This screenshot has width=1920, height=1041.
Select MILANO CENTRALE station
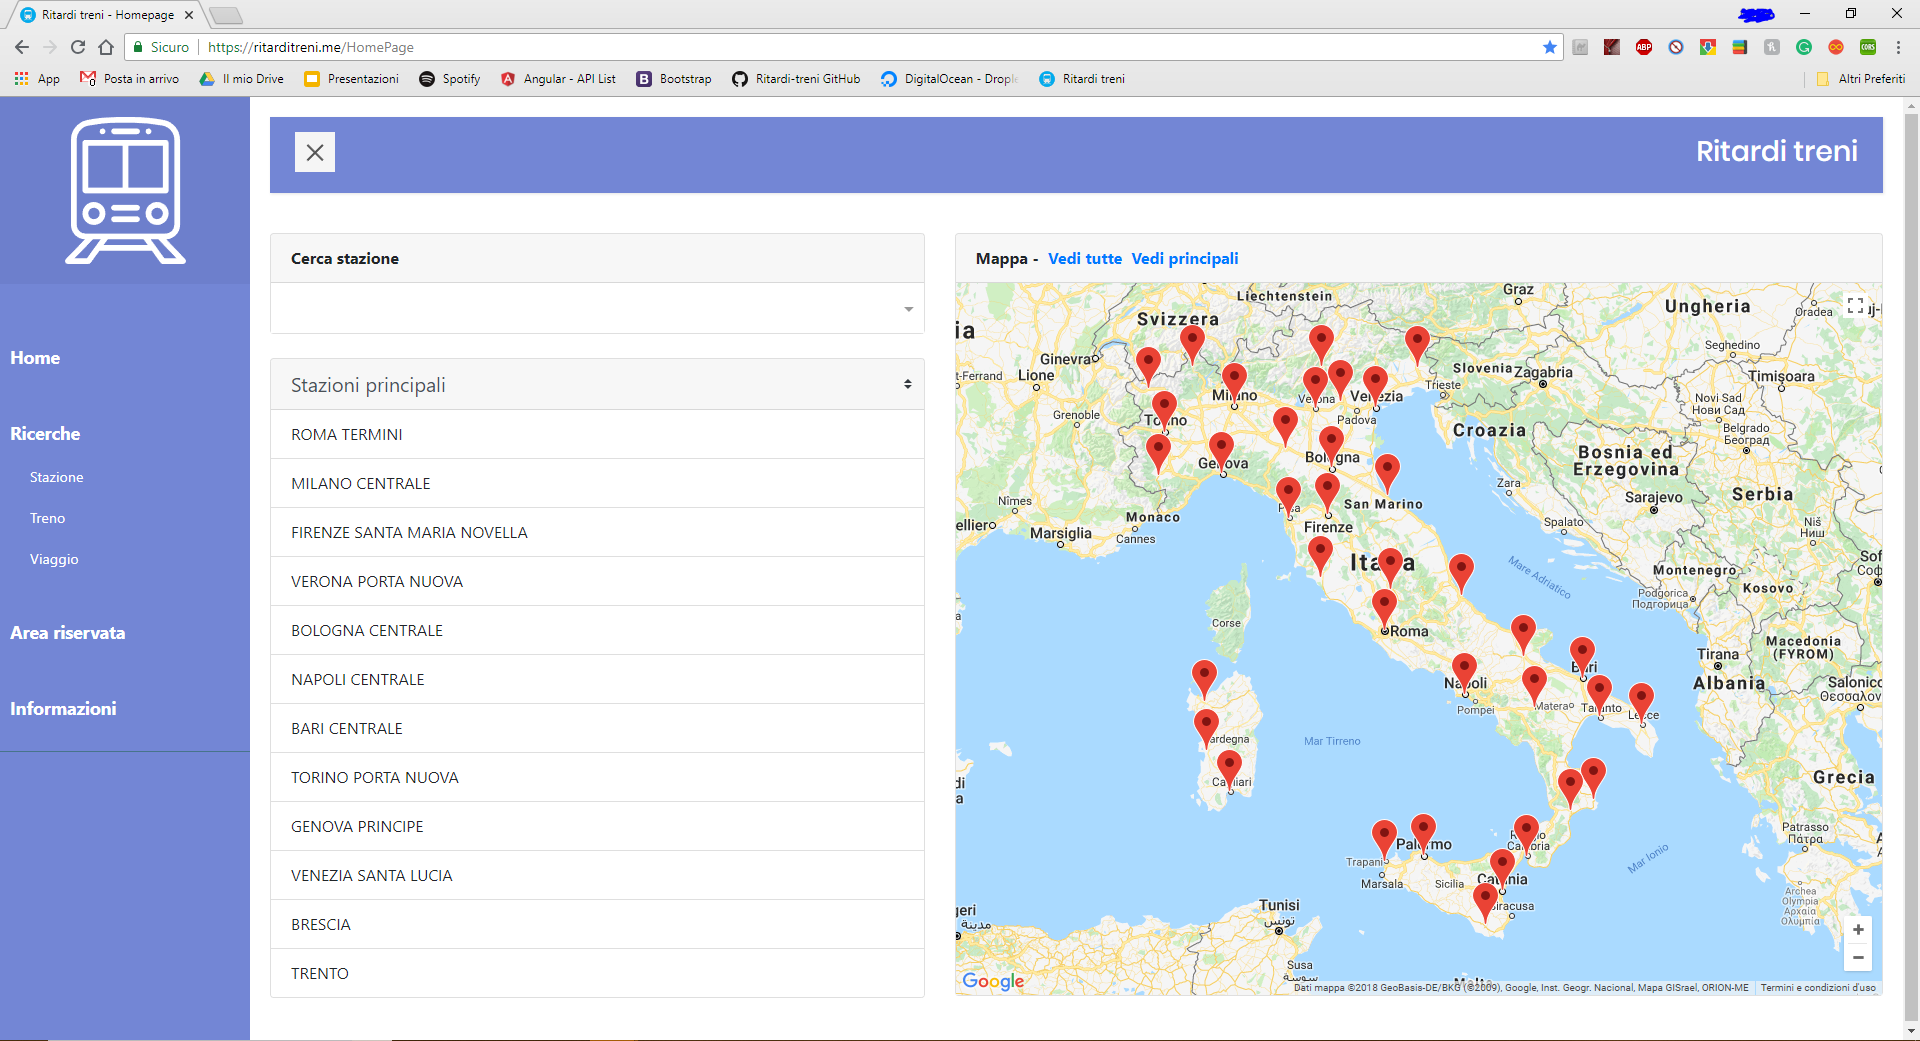pyautogui.click(x=597, y=484)
